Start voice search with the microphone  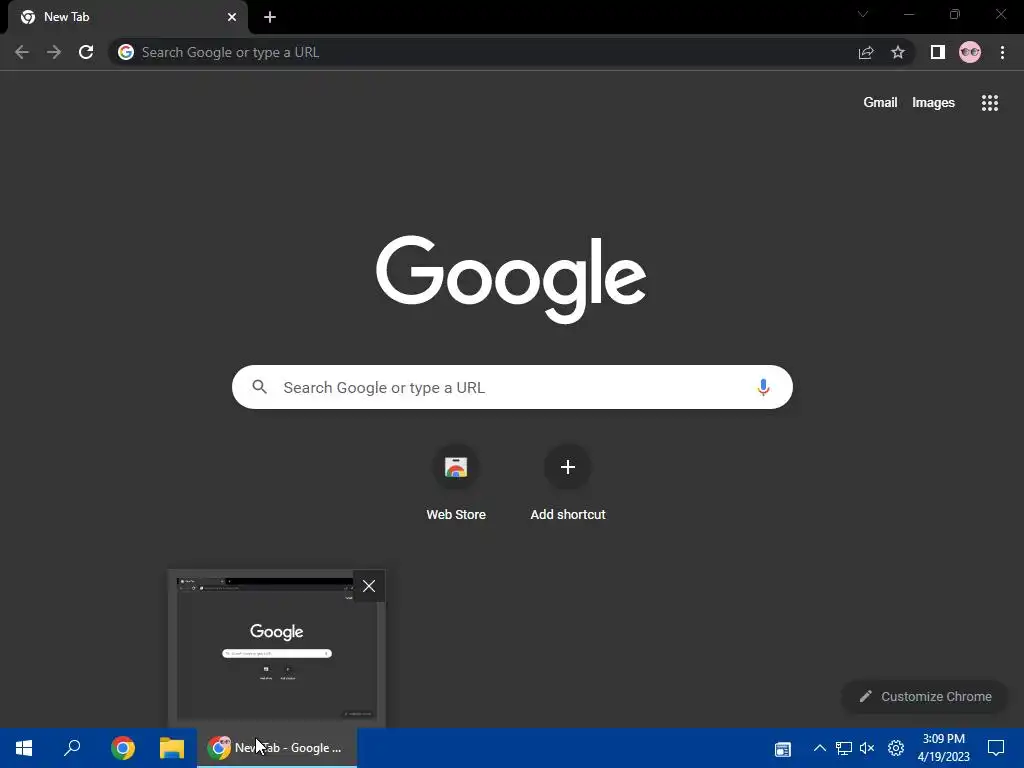(x=763, y=387)
